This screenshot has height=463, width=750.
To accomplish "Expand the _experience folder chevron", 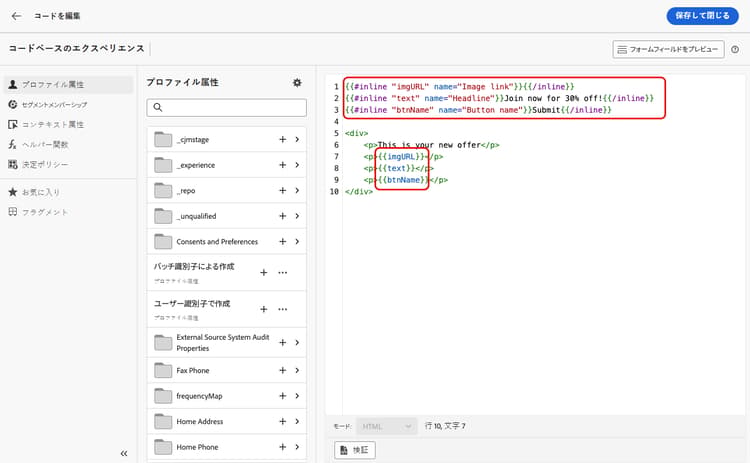I will [x=297, y=165].
